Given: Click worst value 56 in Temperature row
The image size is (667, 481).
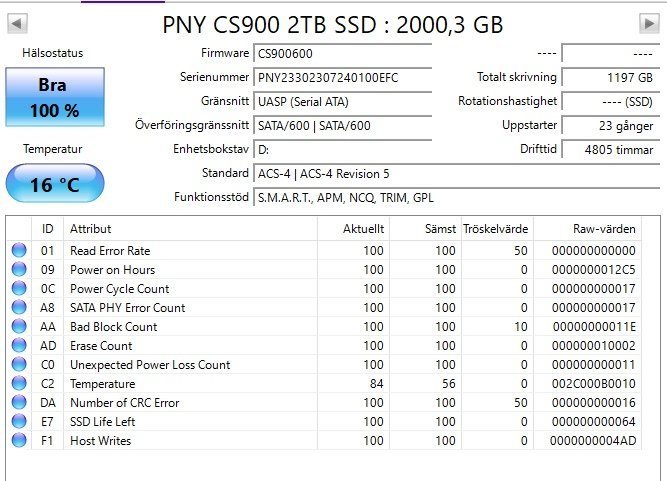Looking at the screenshot, I should 449,384.
